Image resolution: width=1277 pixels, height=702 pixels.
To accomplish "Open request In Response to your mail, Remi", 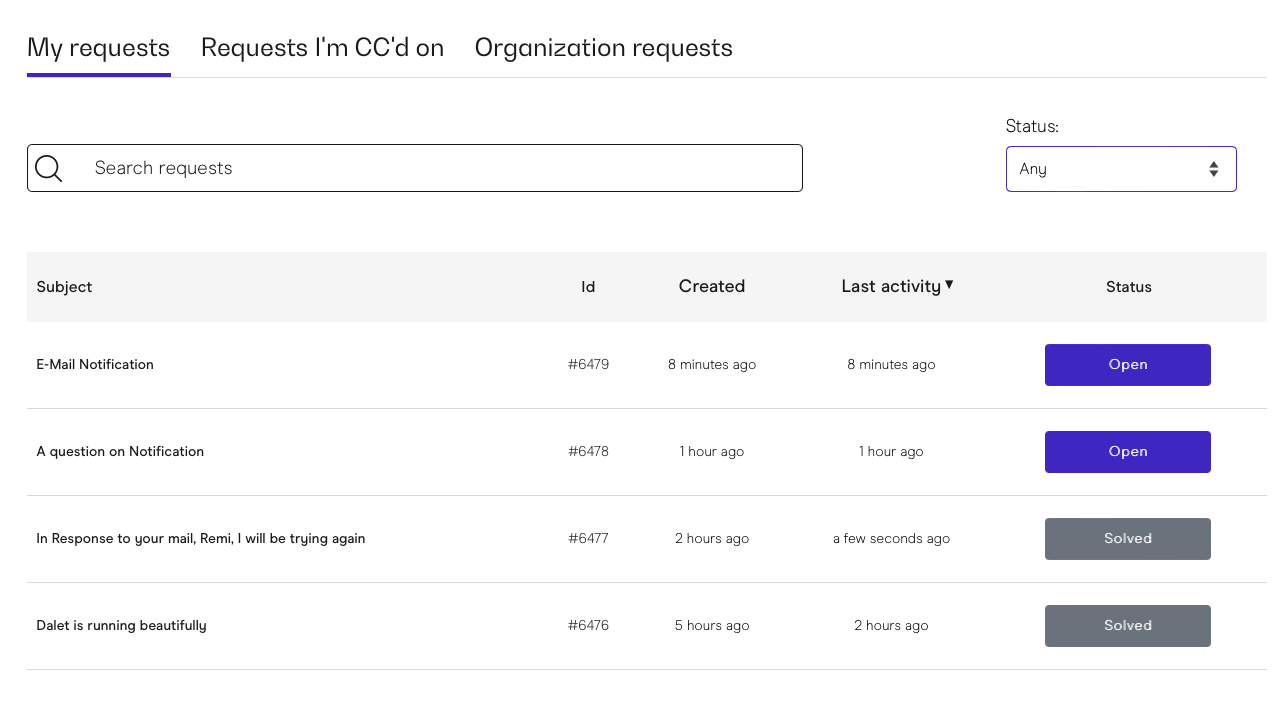I will click(x=200, y=539).
